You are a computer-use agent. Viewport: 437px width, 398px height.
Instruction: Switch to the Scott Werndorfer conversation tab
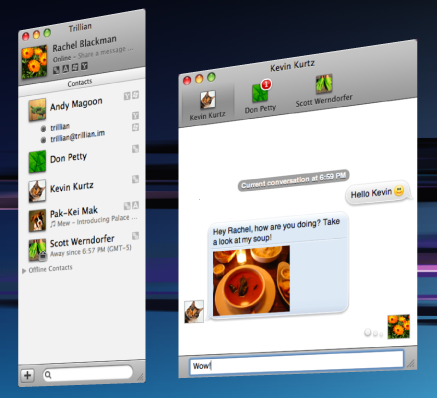pos(324,91)
